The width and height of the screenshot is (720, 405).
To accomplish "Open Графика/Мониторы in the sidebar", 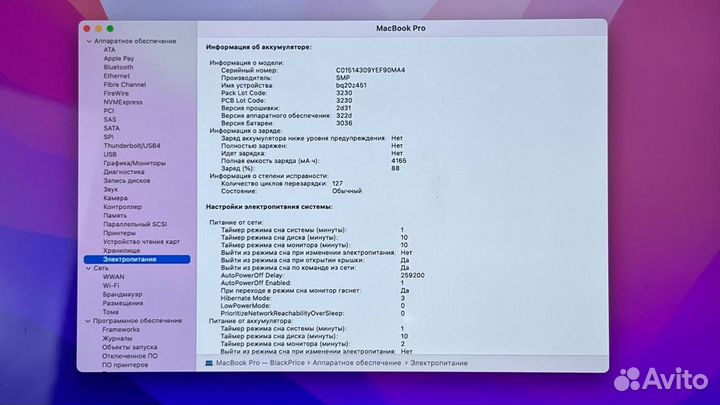I will [x=134, y=163].
